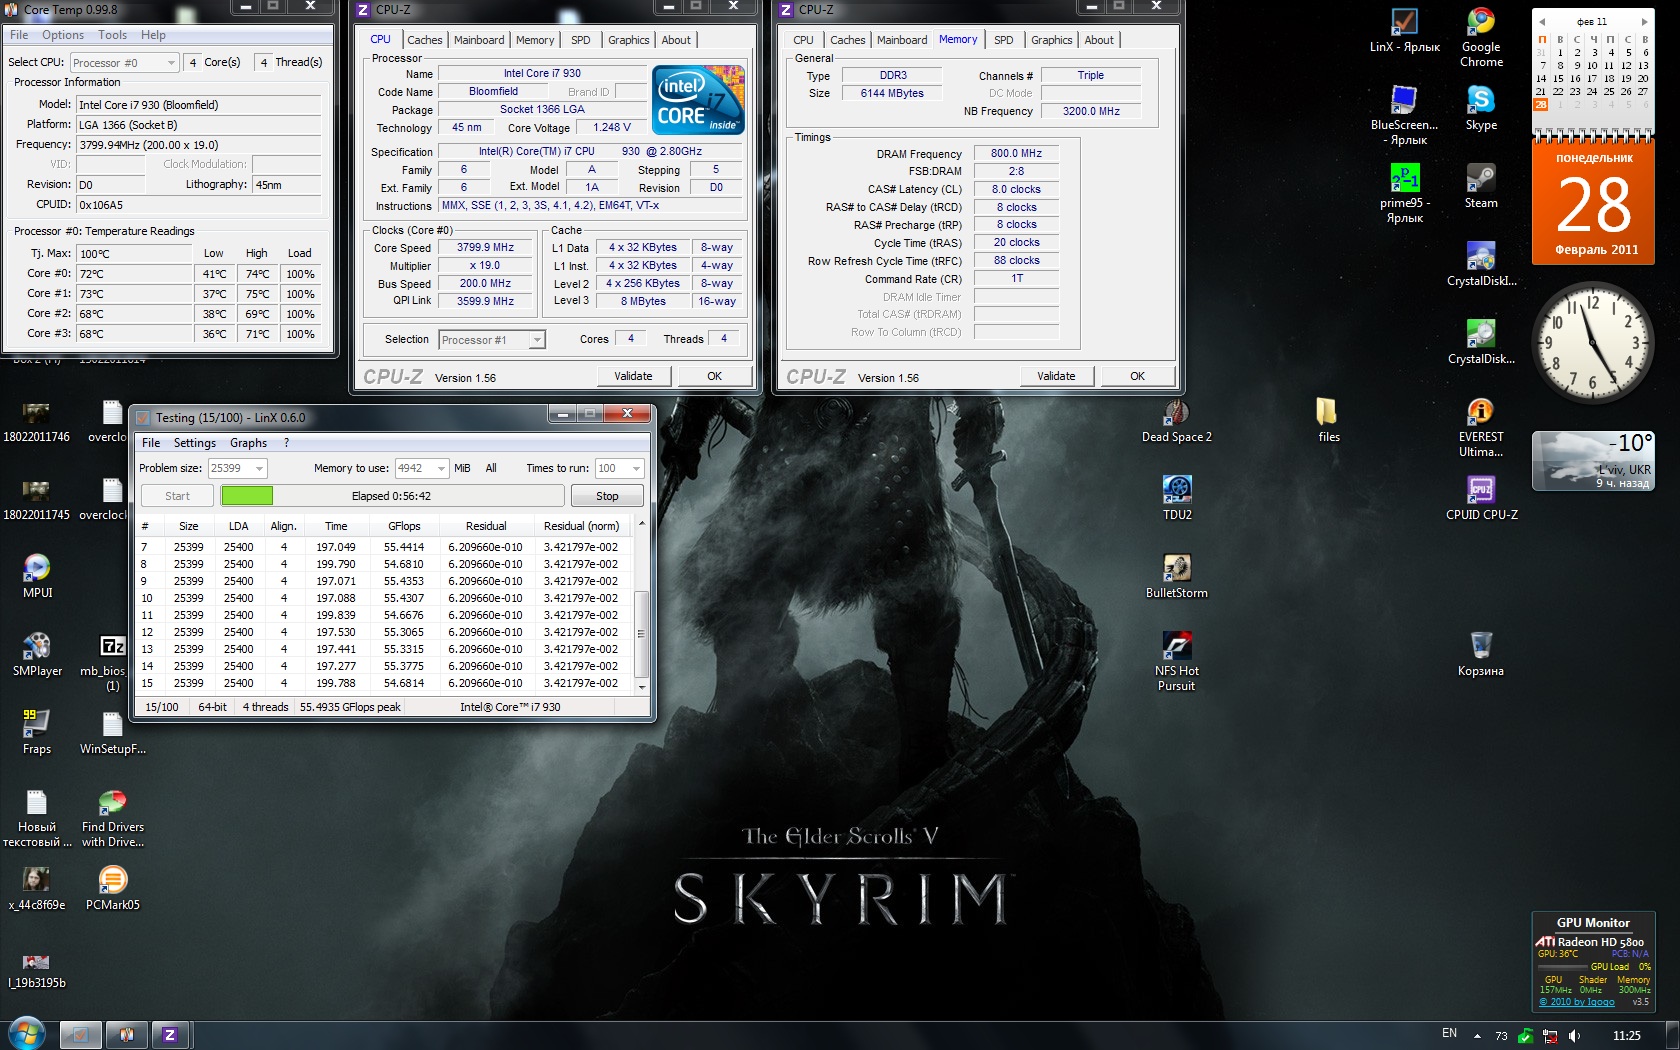Launch Dead Space 2 shortcut
This screenshot has width=1680, height=1050.
(x=1176, y=420)
